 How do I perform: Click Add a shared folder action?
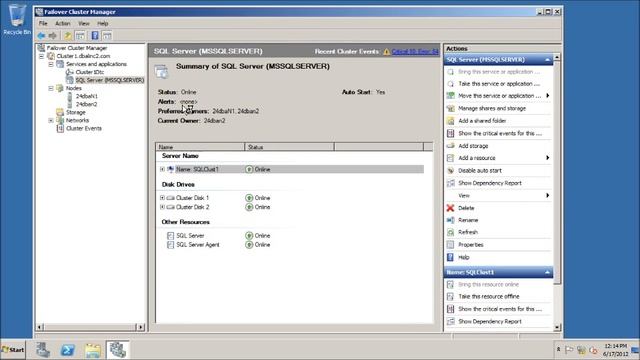pos(482,121)
